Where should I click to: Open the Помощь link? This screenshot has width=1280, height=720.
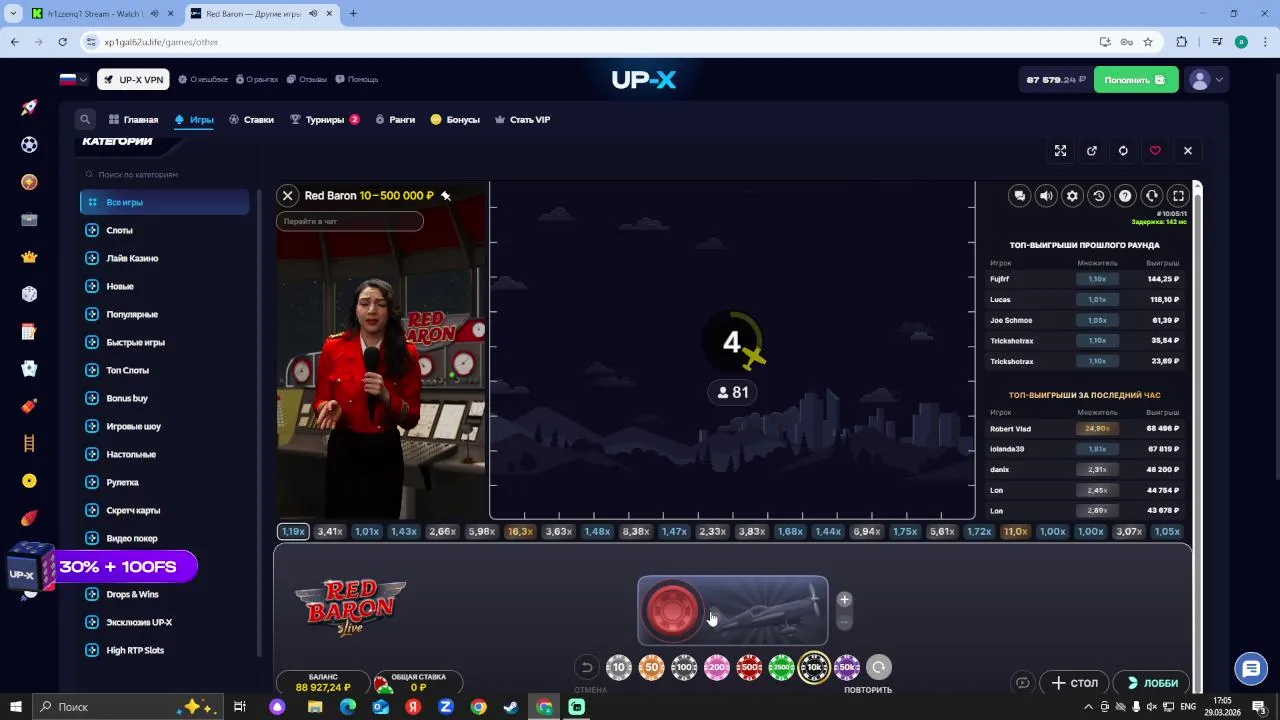357,80
